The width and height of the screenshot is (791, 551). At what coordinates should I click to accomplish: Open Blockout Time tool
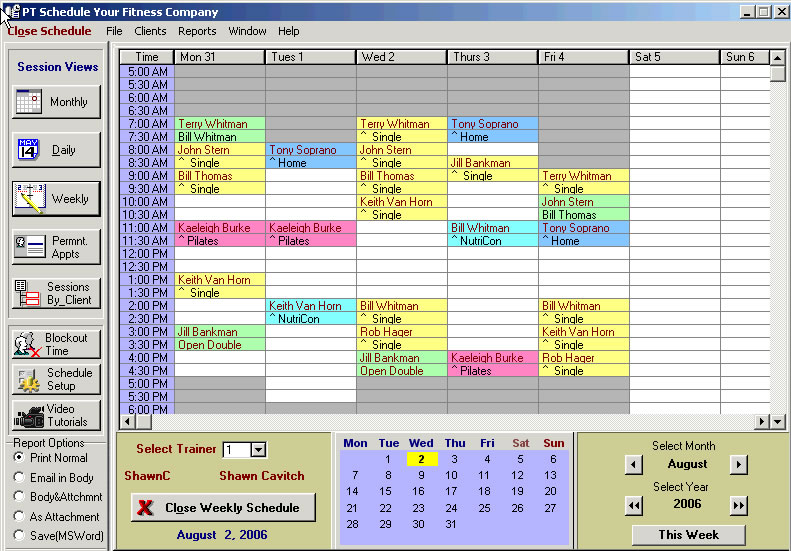pos(57,344)
